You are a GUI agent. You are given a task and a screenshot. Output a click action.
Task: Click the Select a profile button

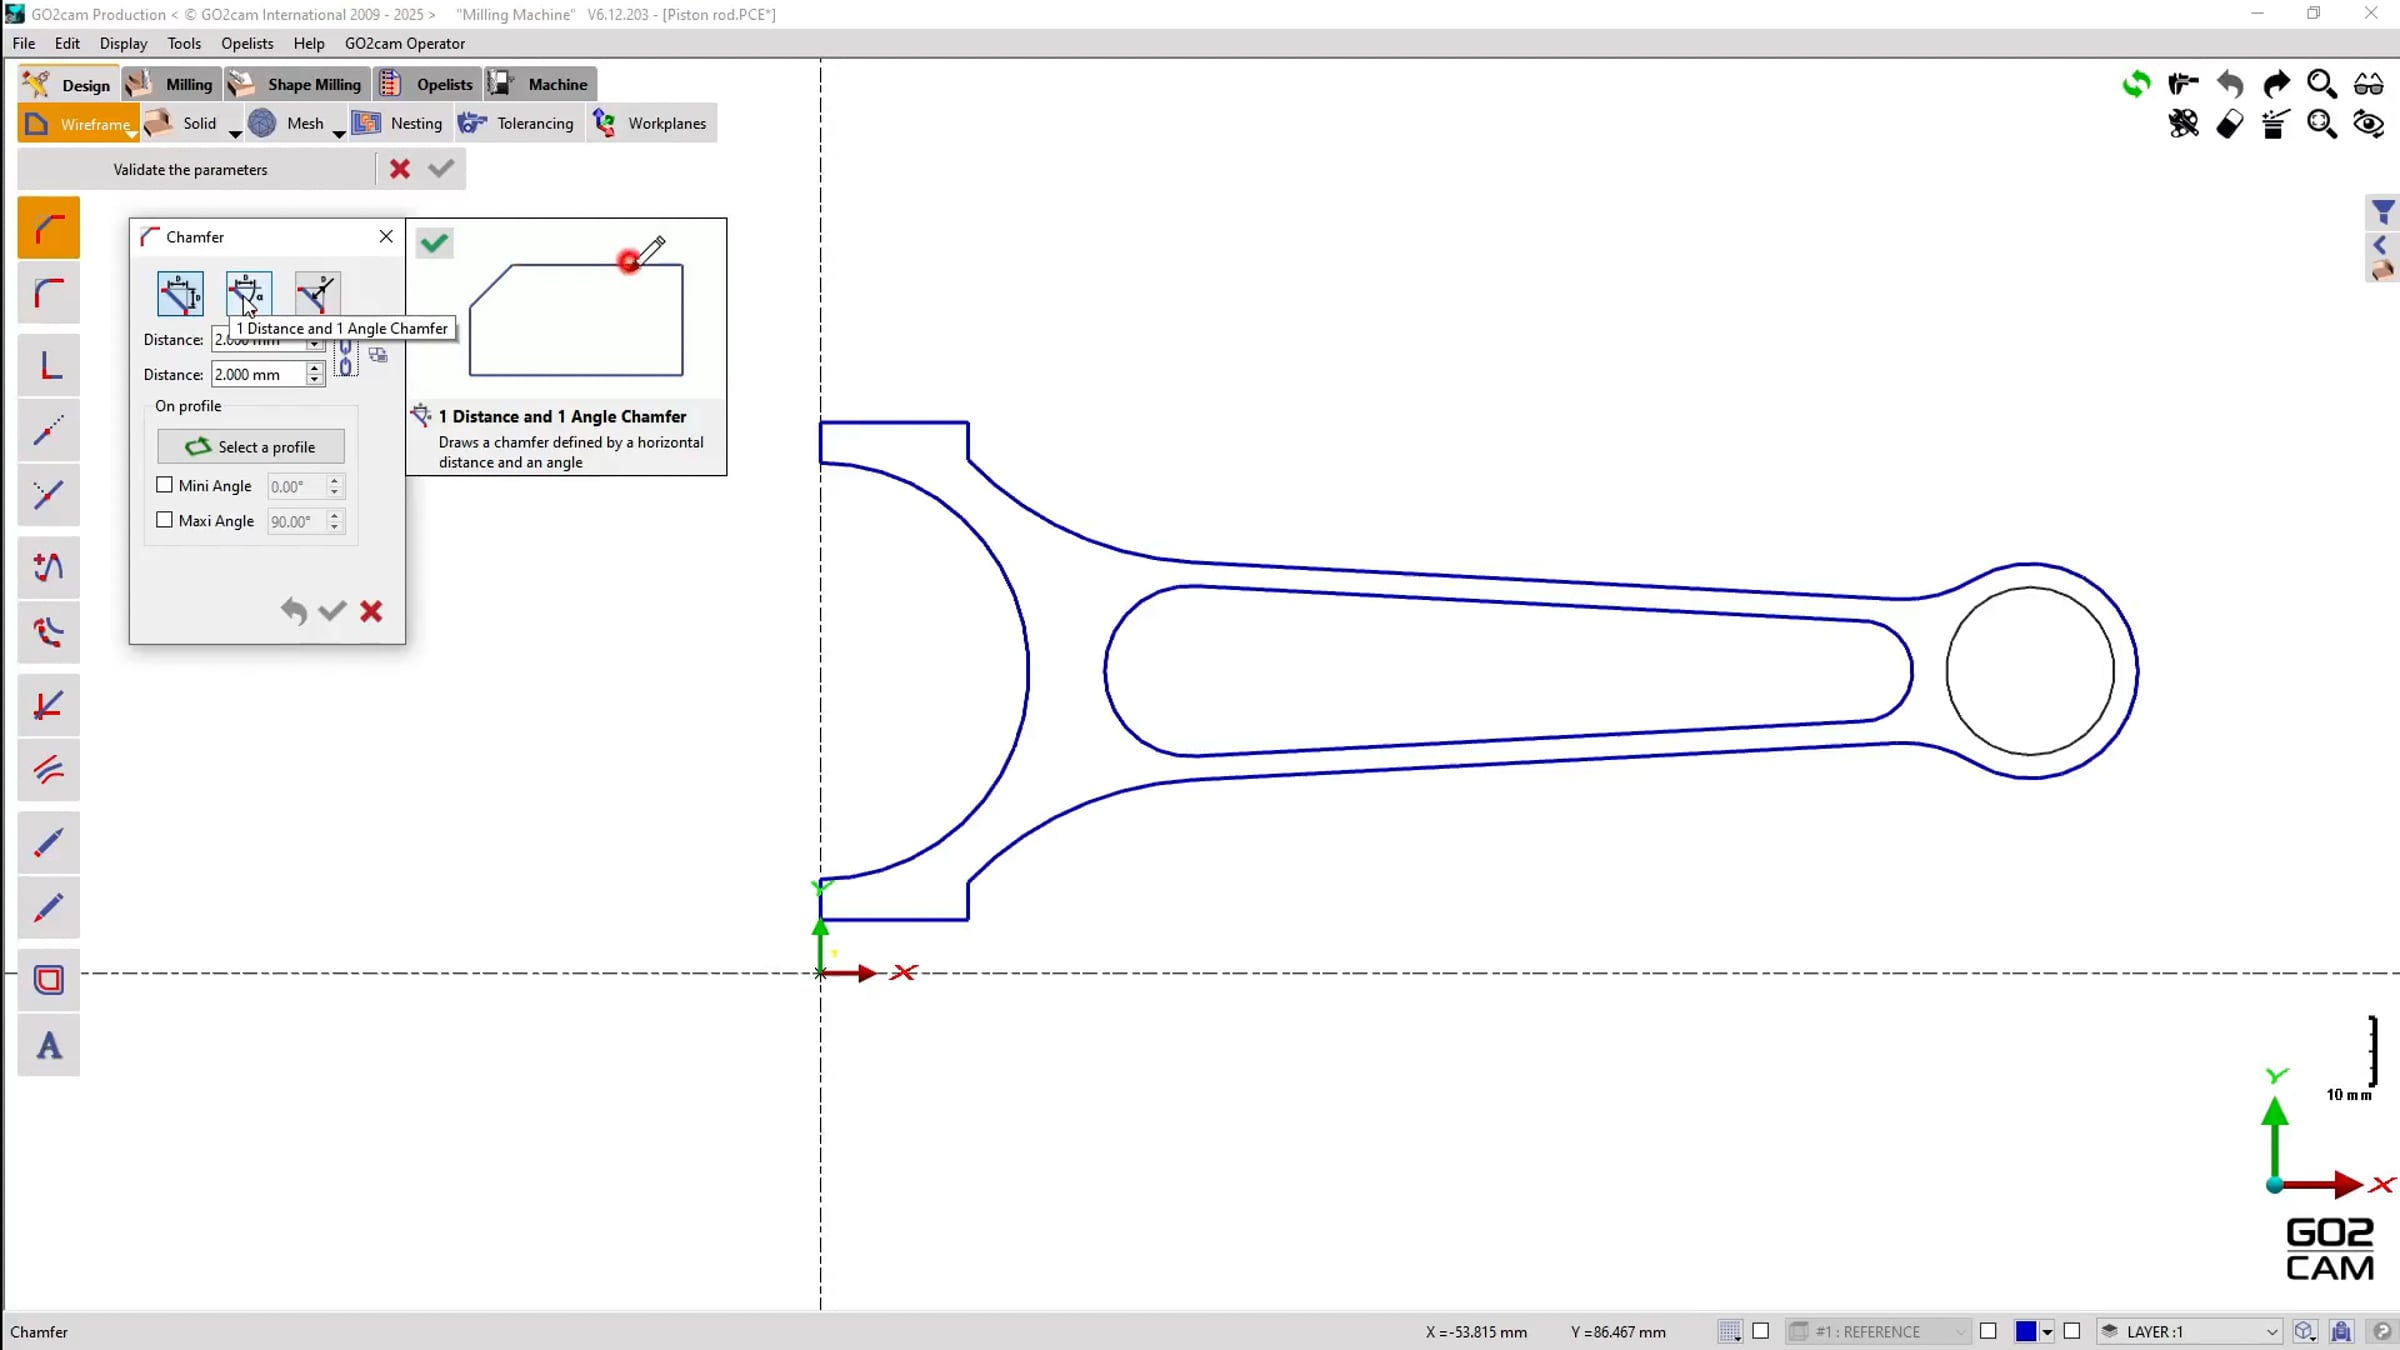coord(251,446)
